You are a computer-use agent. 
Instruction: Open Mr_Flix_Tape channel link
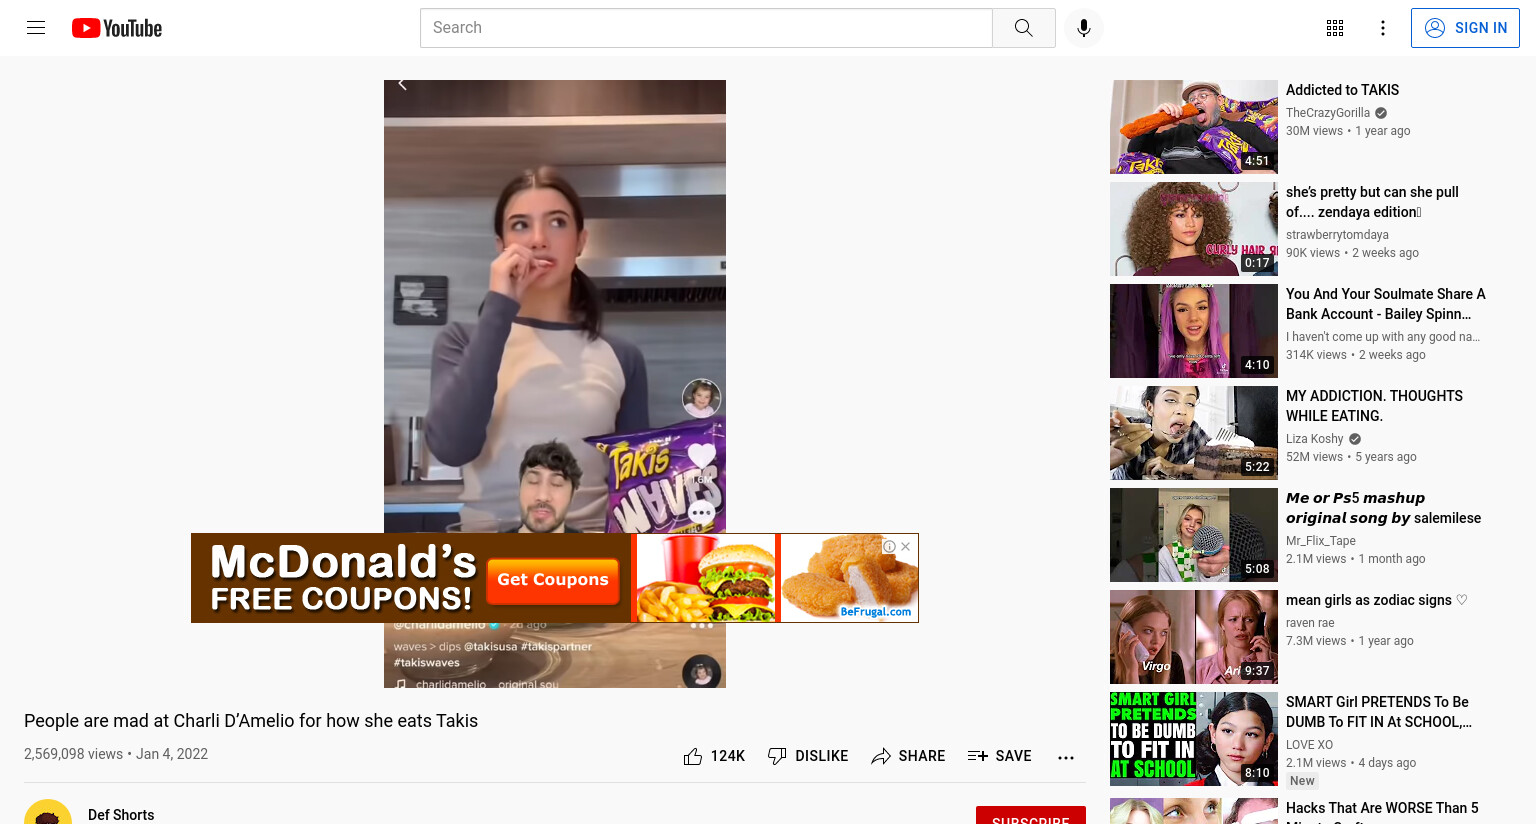coord(1321,541)
